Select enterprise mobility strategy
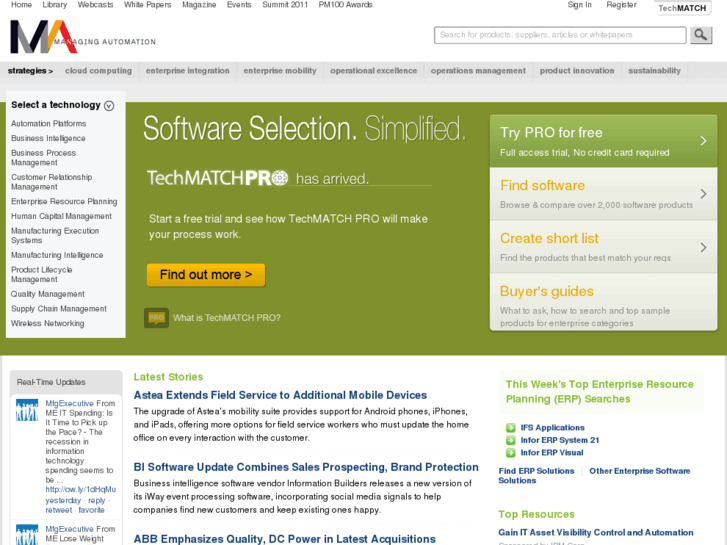 pos(280,71)
